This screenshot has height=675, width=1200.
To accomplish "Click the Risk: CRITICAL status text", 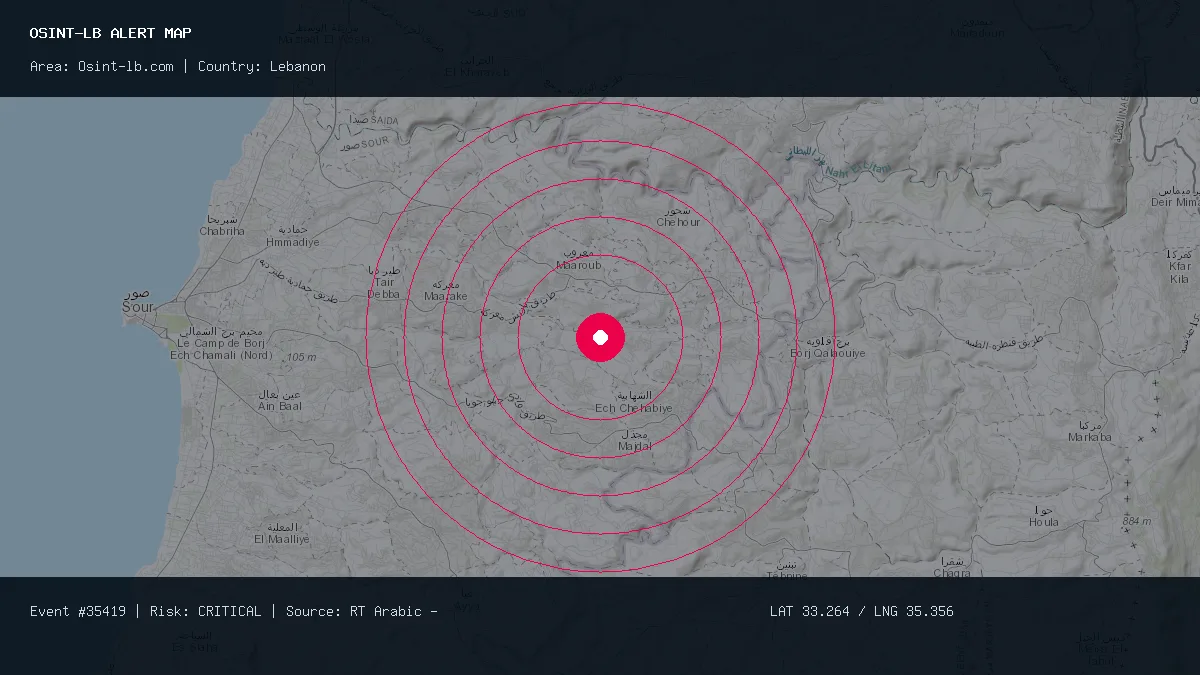I will [x=206, y=611].
